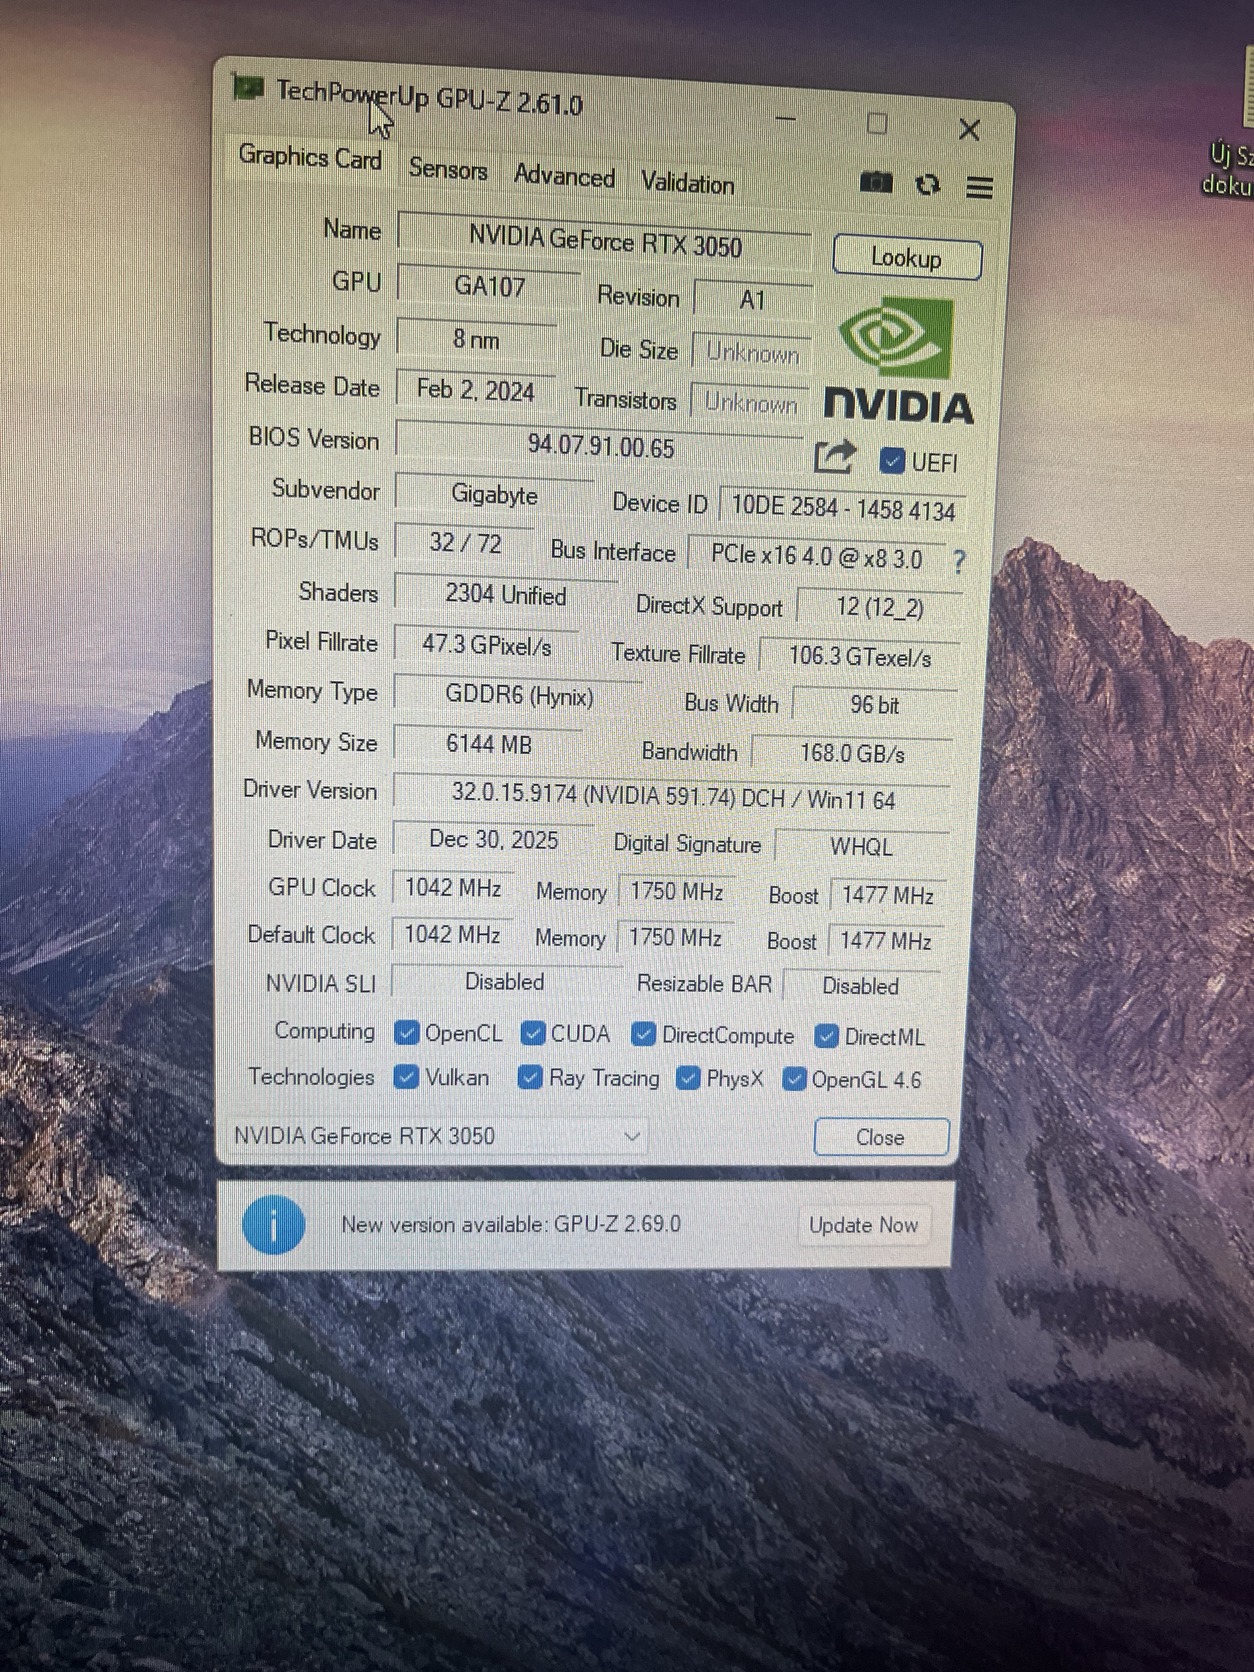The image size is (1254, 1672).
Task: Click the Transistors Unknown field
Action: (x=750, y=403)
